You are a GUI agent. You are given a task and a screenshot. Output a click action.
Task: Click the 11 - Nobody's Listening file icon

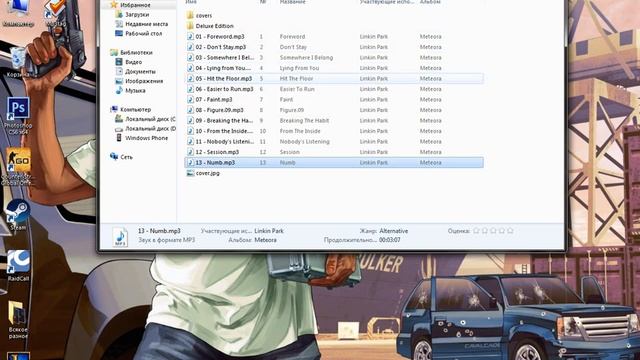190,142
